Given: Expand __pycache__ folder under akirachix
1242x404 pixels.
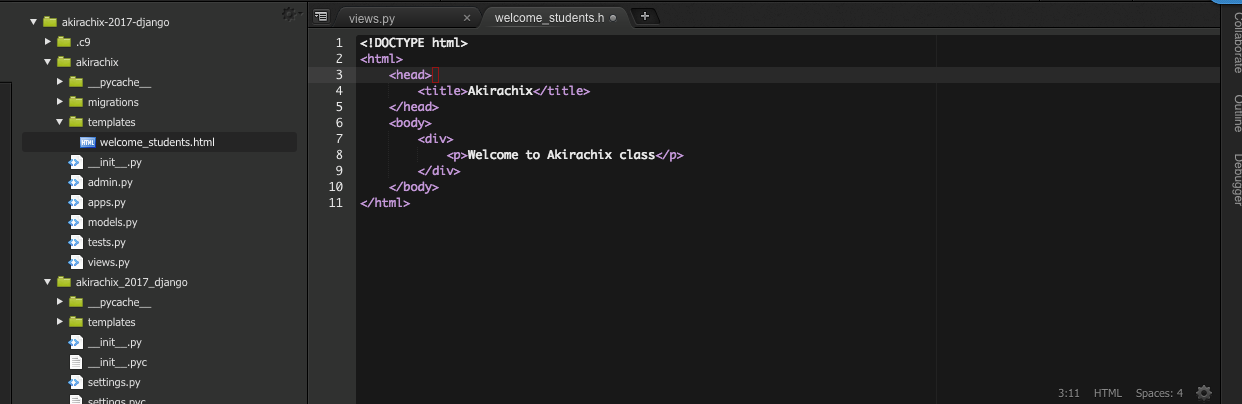Looking at the screenshot, I should tap(61, 82).
